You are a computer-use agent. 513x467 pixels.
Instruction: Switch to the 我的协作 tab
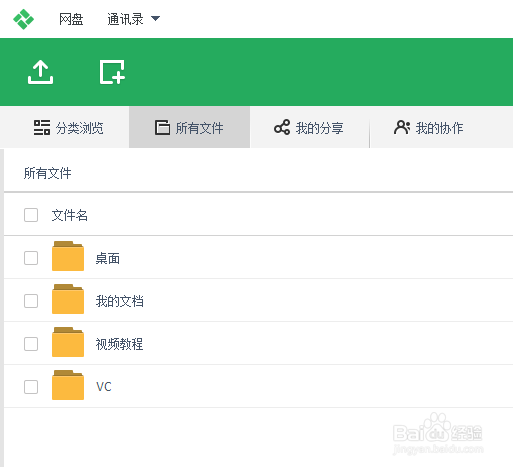click(x=429, y=127)
